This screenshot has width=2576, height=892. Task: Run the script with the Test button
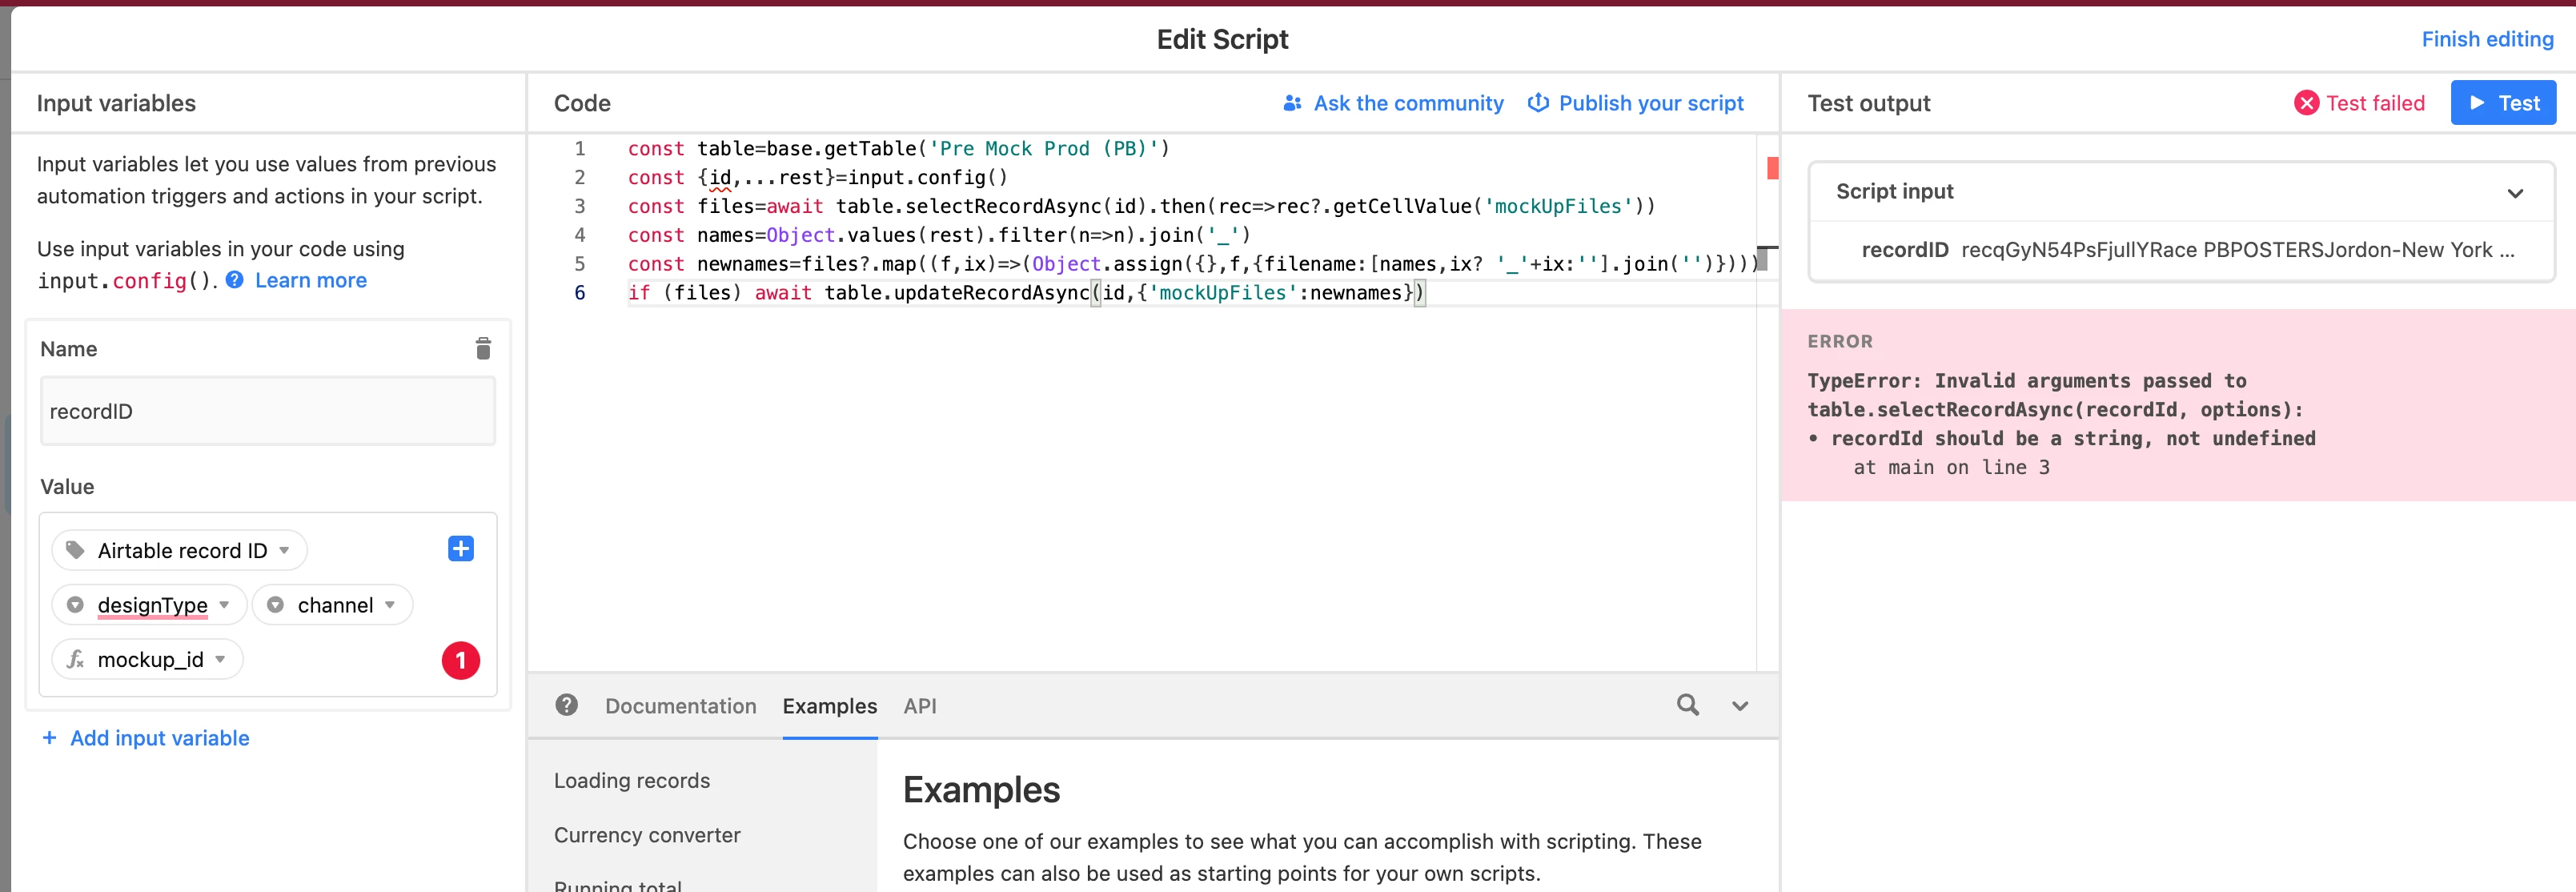pos(2502,103)
